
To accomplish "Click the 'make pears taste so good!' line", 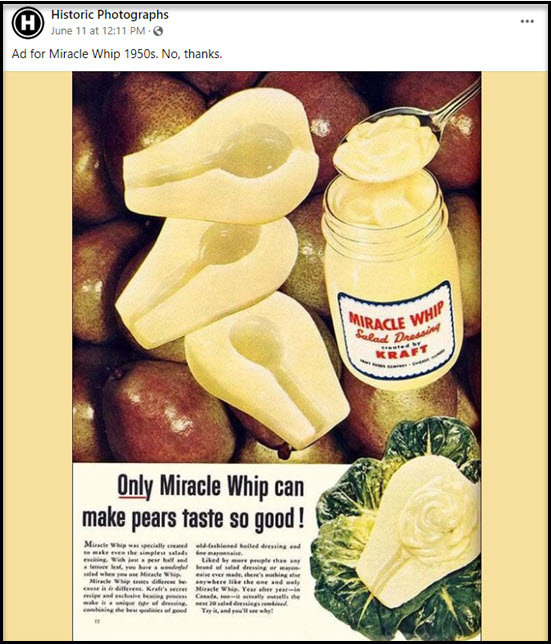I will click(193, 519).
